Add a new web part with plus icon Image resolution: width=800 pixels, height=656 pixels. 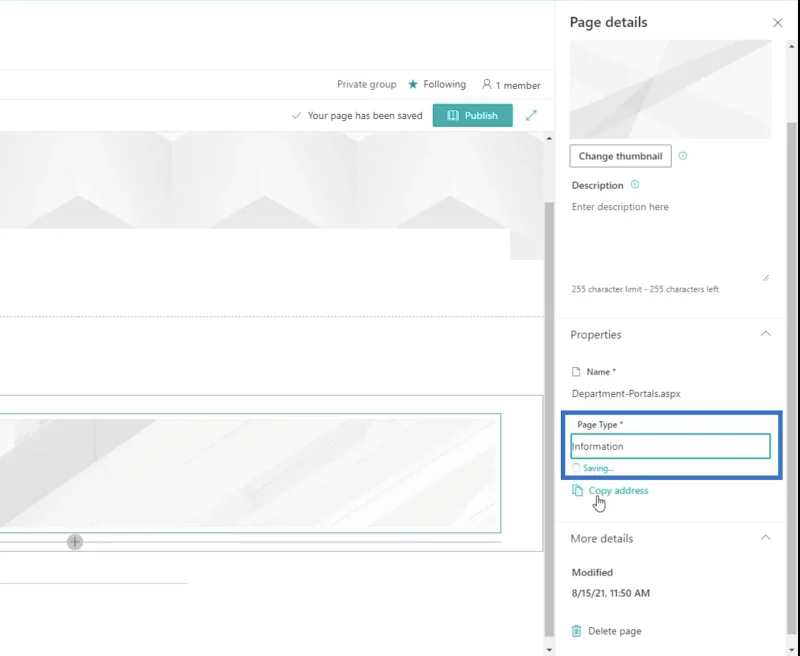point(75,542)
